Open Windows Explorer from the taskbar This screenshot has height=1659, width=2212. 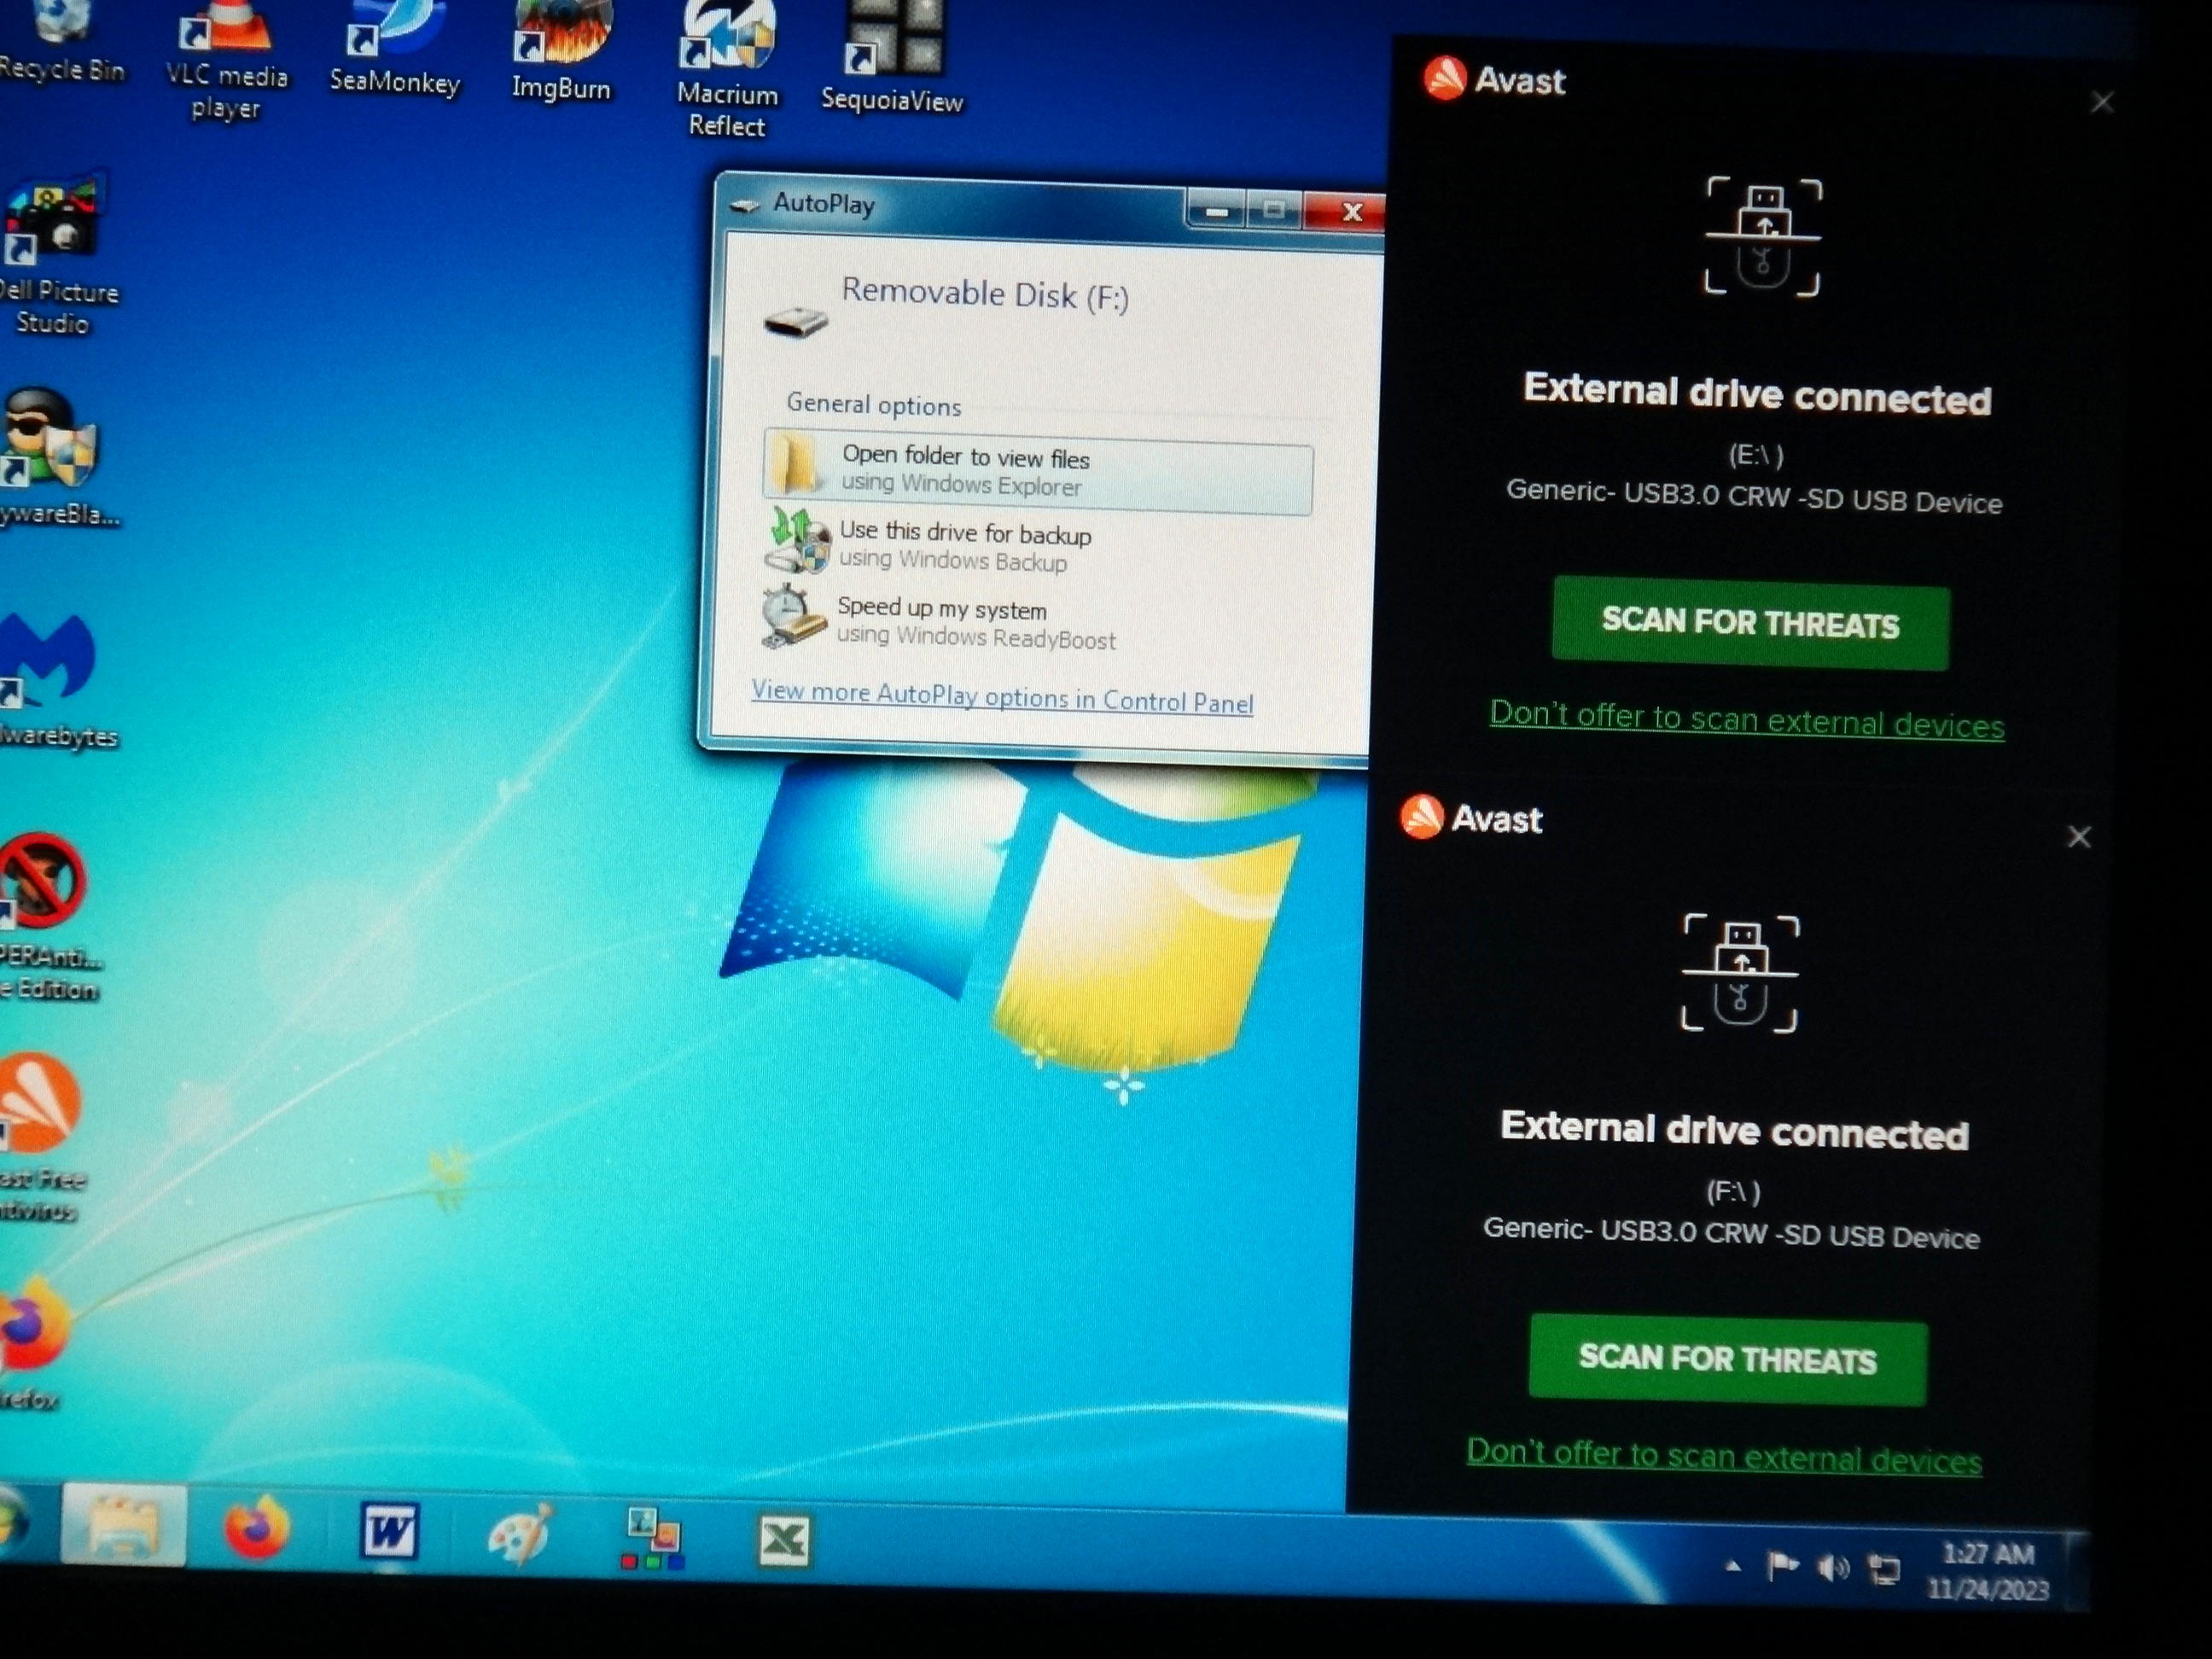tap(123, 1524)
